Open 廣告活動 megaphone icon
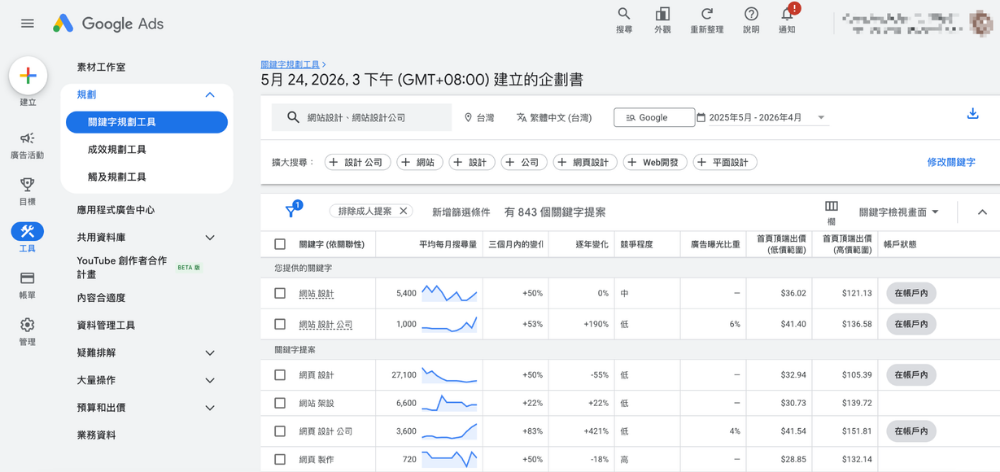This screenshot has height=472, width=1000. click(x=27, y=138)
